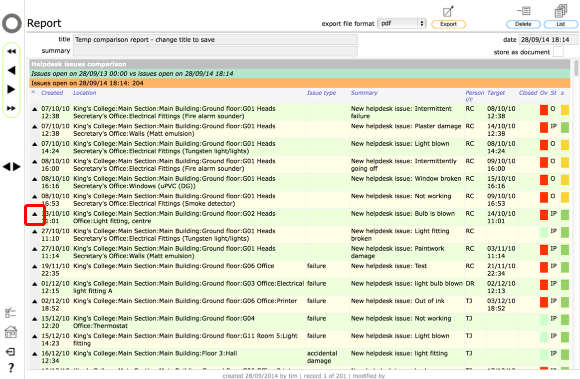This screenshot has width=580, height=379.
Task: Click the DR person cell in light bulb row
Action: pyautogui.click(x=470, y=283)
